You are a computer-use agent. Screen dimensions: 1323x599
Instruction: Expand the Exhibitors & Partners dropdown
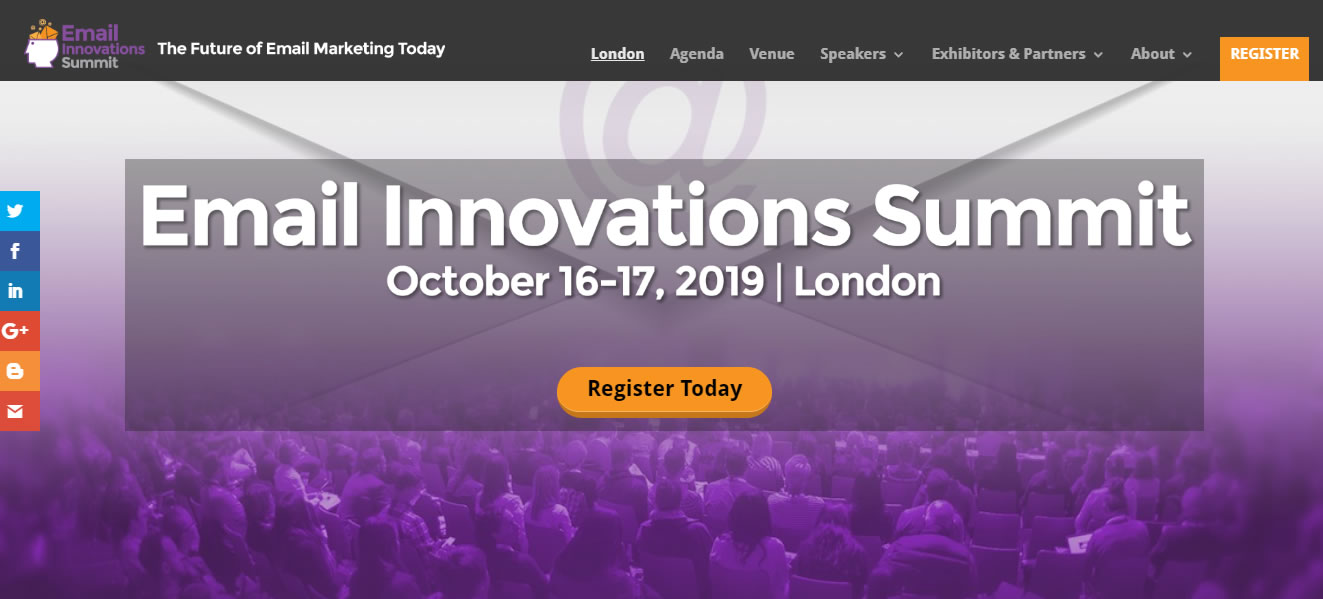[1009, 54]
